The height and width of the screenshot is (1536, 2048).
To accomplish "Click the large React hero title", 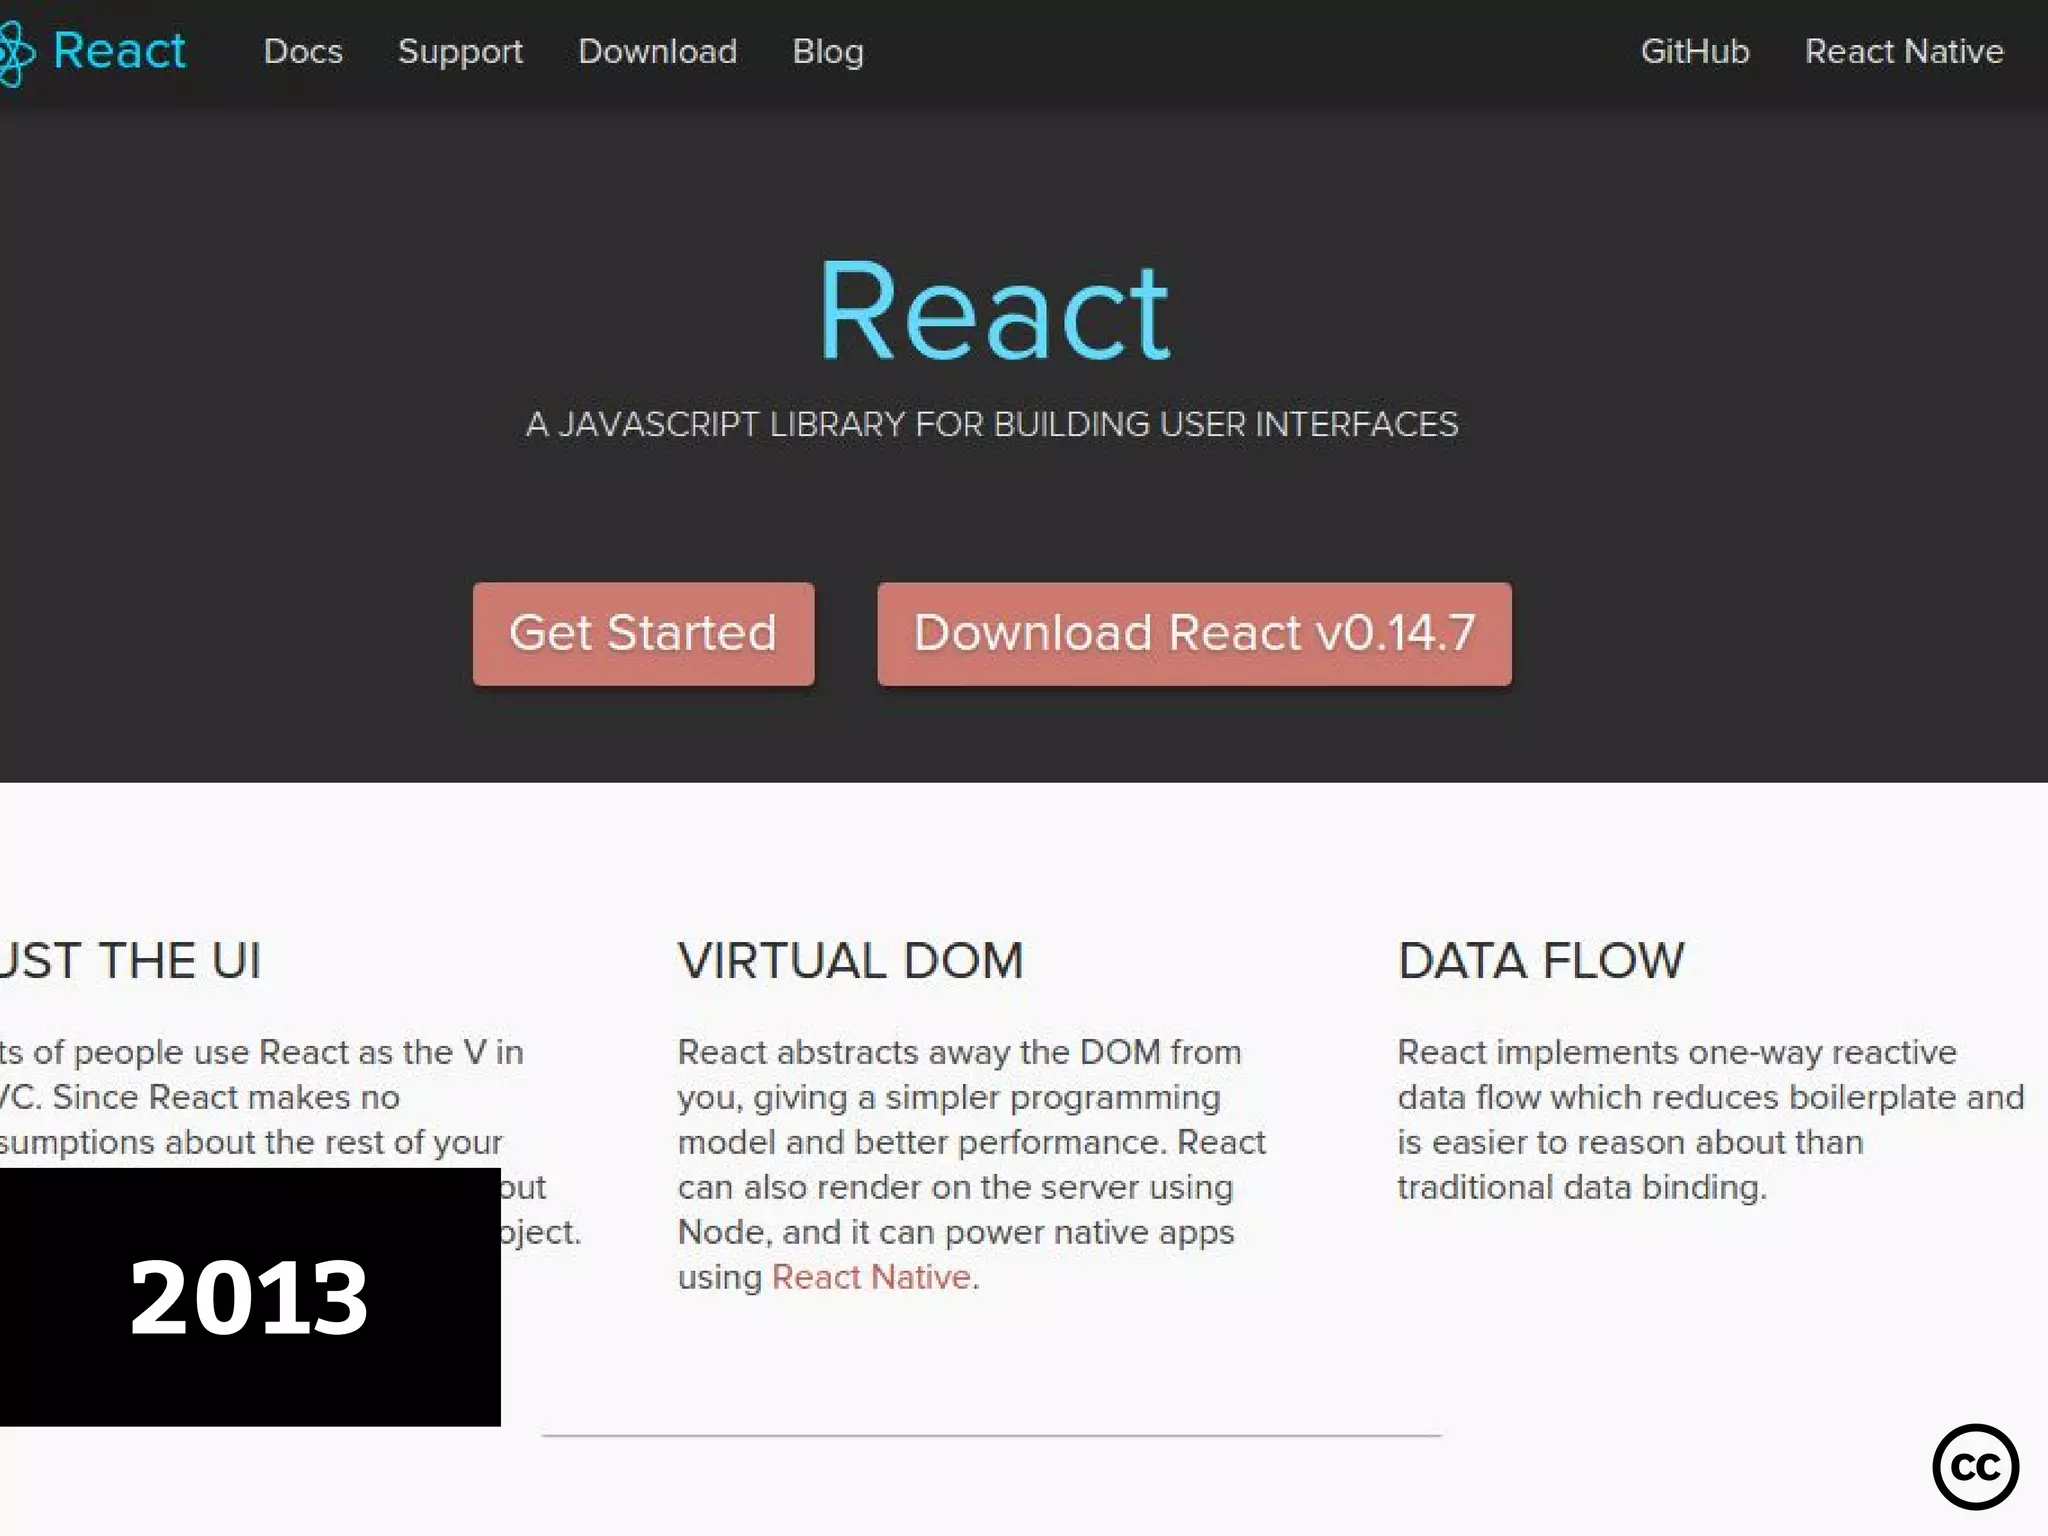I will click(x=994, y=311).
